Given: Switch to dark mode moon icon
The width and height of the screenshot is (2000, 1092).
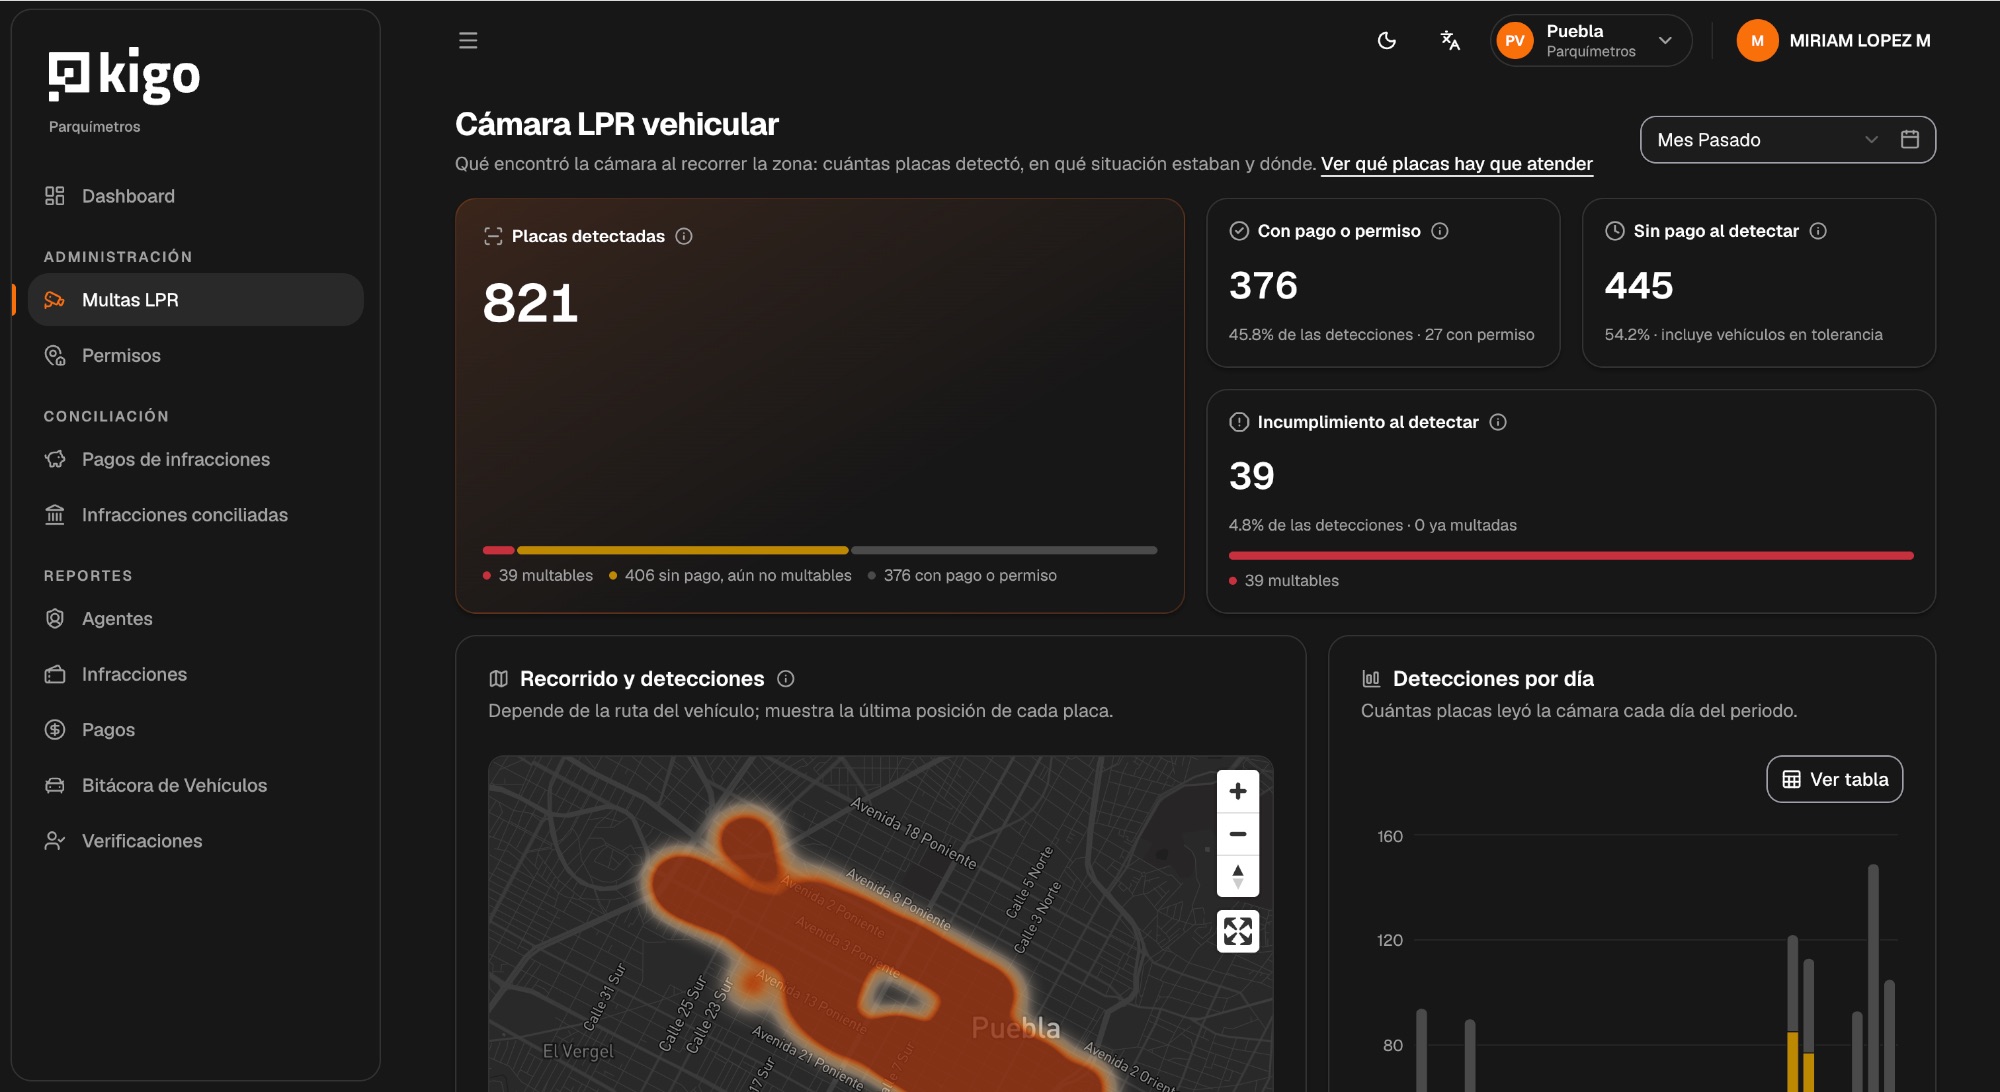Looking at the screenshot, I should click(1387, 41).
